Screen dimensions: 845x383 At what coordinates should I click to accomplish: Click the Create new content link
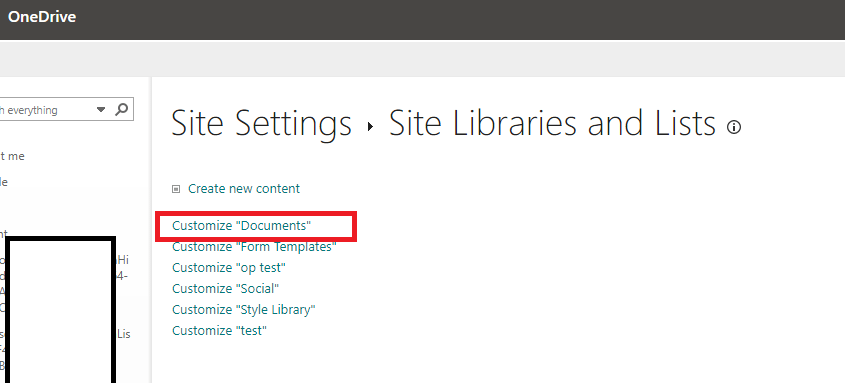244,189
